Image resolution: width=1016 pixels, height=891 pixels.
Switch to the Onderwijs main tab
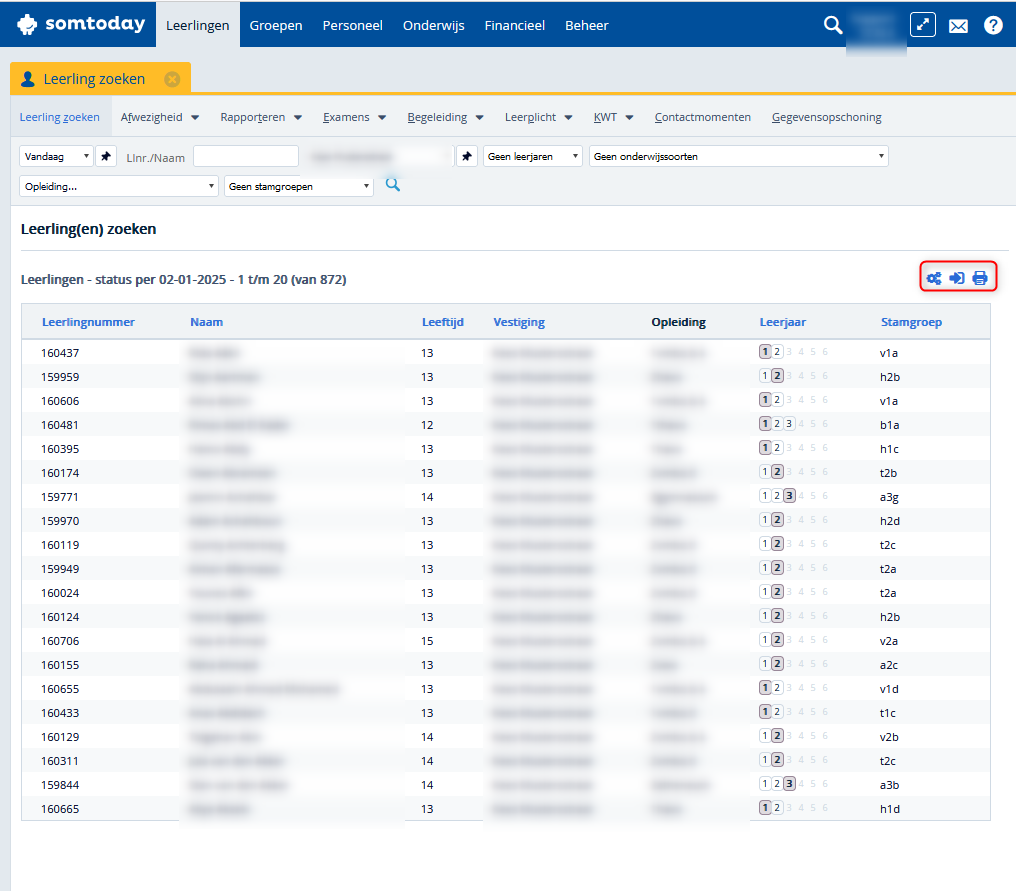tap(433, 25)
